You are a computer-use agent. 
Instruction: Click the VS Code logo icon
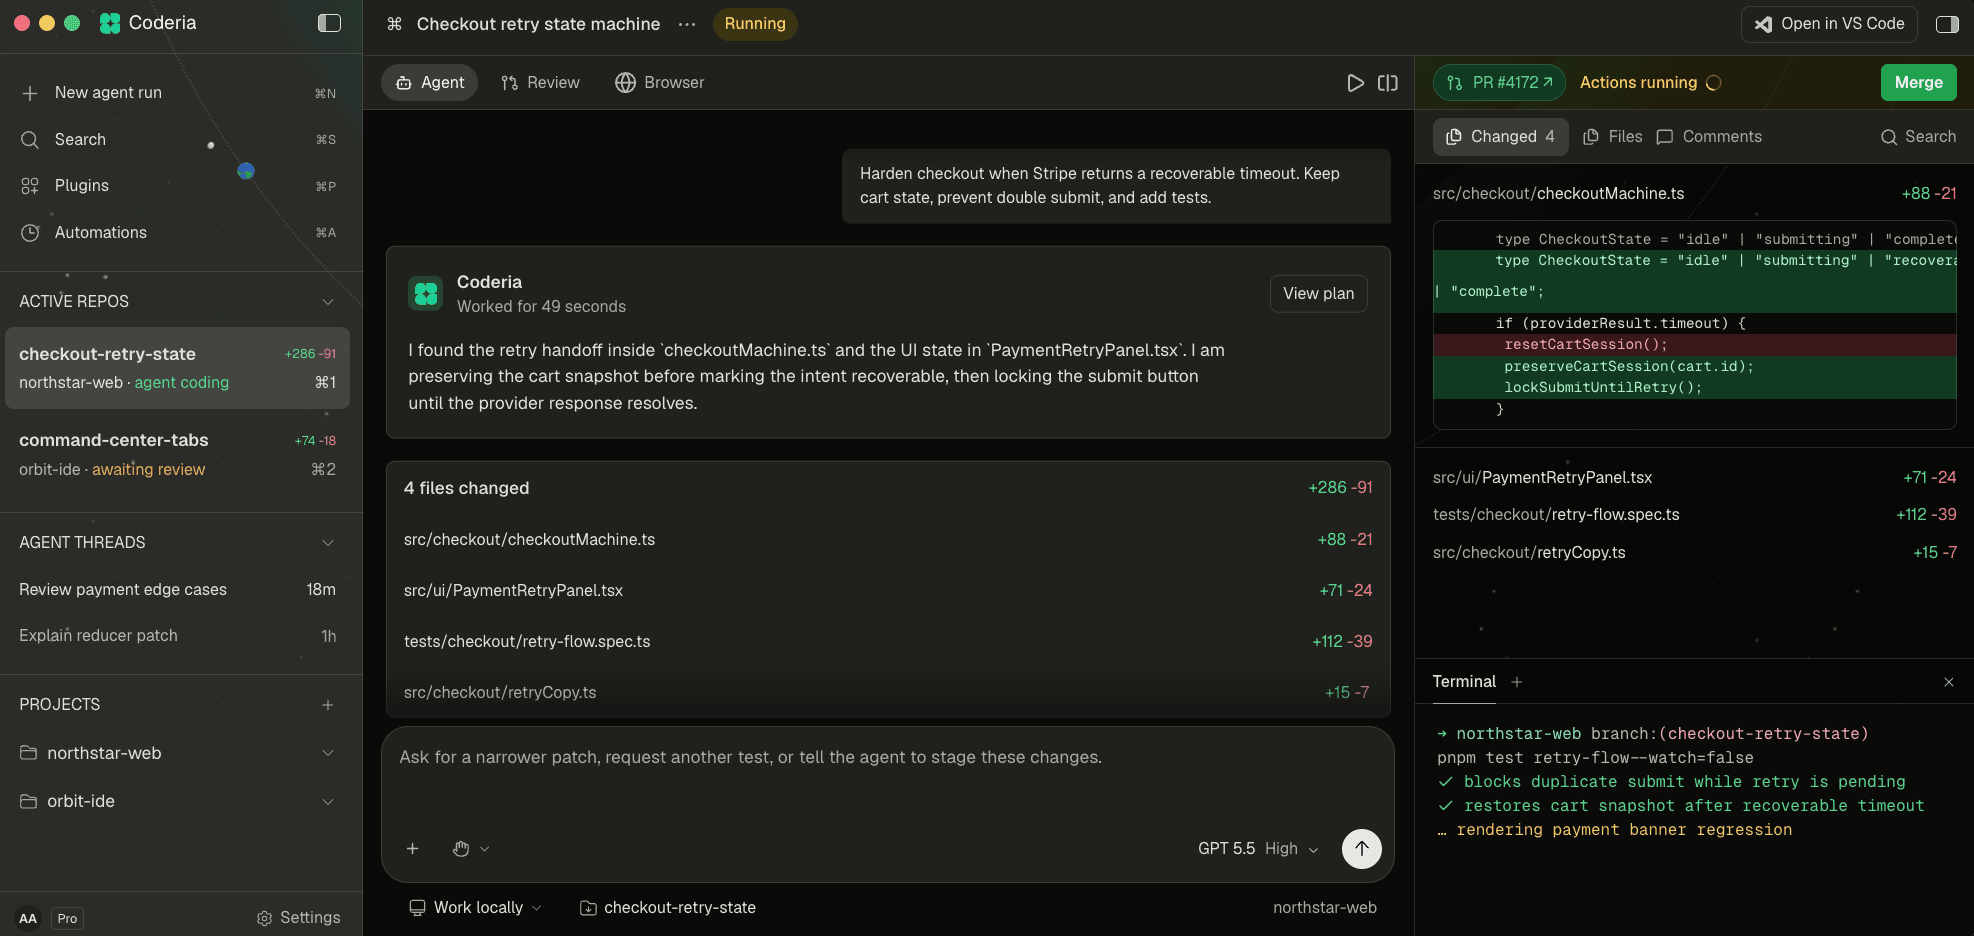tap(1764, 24)
